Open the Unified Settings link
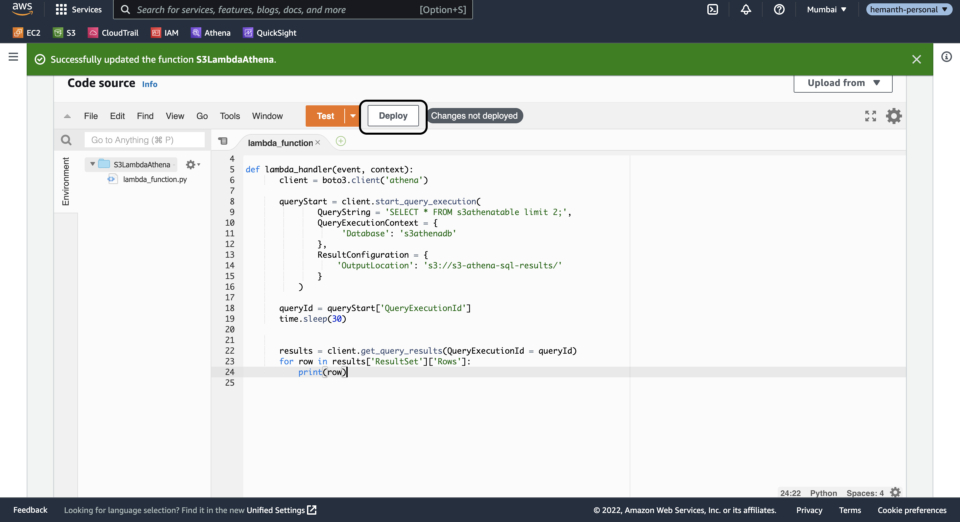Screen dimensions: 960x522 click(281, 510)
